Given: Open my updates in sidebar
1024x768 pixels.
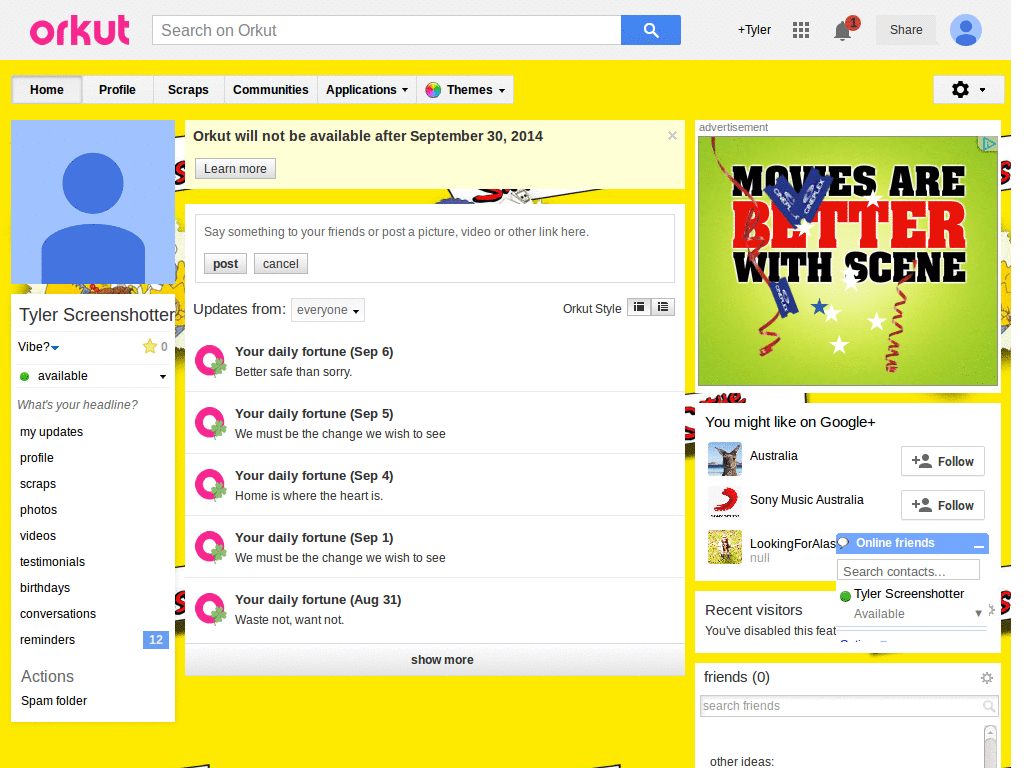Looking at the screenshot, I should [52, 432].
